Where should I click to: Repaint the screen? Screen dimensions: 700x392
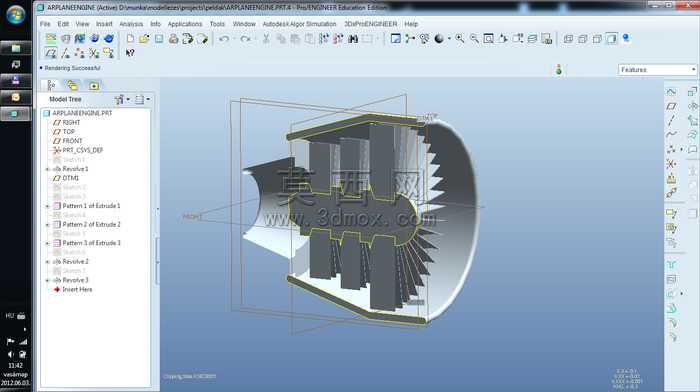[396, 39]
